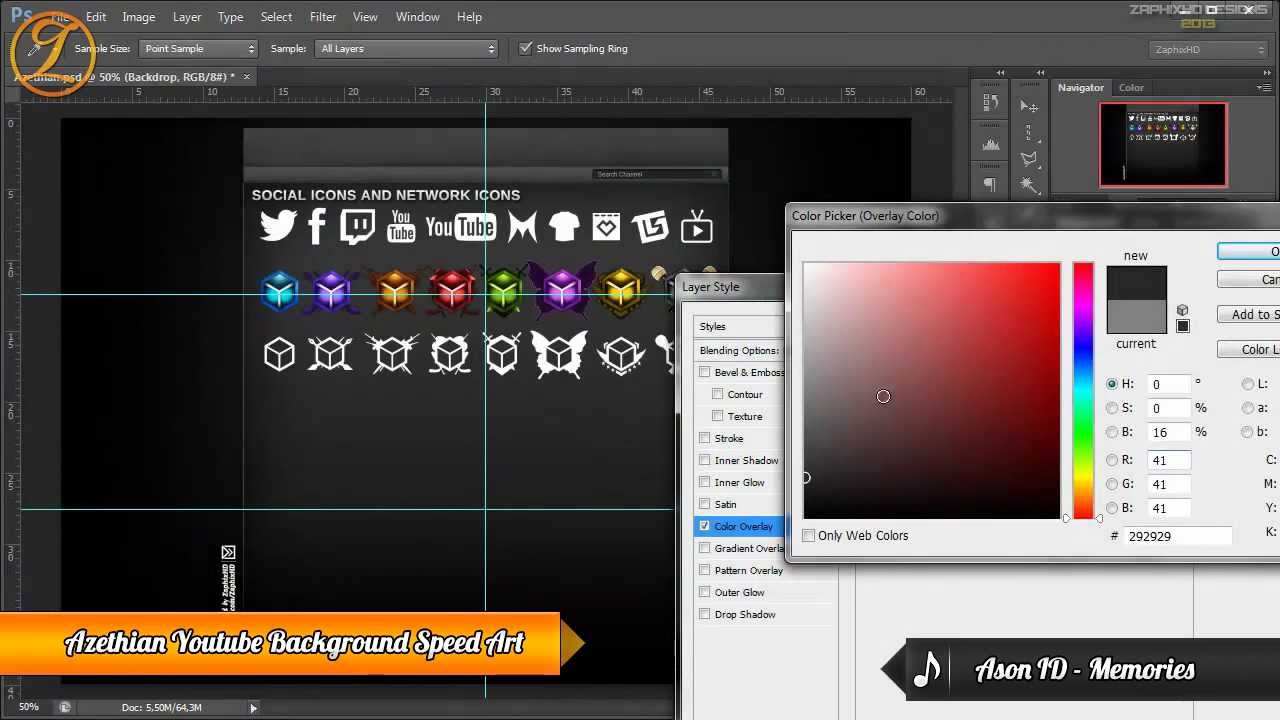Viewport: 1280px width, 720px height.
Task: Enable the Inner Shadow checkbox
Action: pyautogui.click(x=705, y=460)
